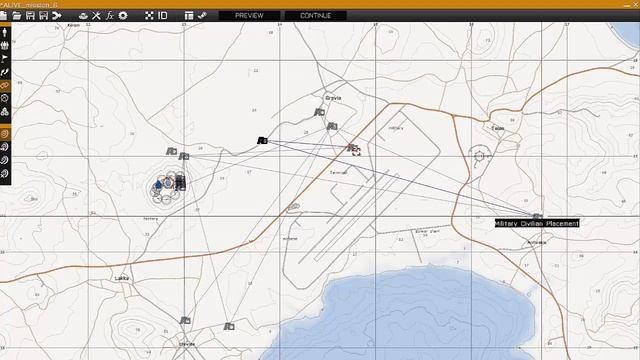Select the red-highlighted module icon by the airfield
This screenshot has height=360, width=640.
point(353,149)
